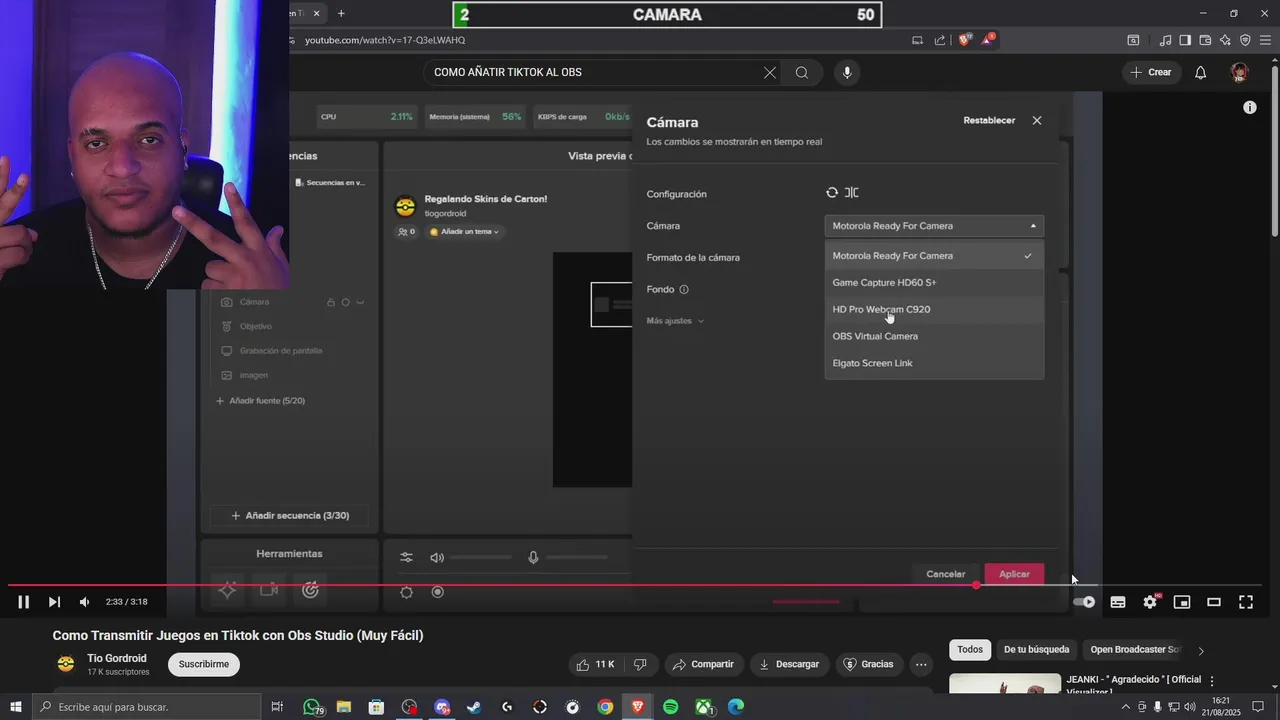Select the Todos filter chip
Screen dimensions: 1280x720
pos(970,650)
